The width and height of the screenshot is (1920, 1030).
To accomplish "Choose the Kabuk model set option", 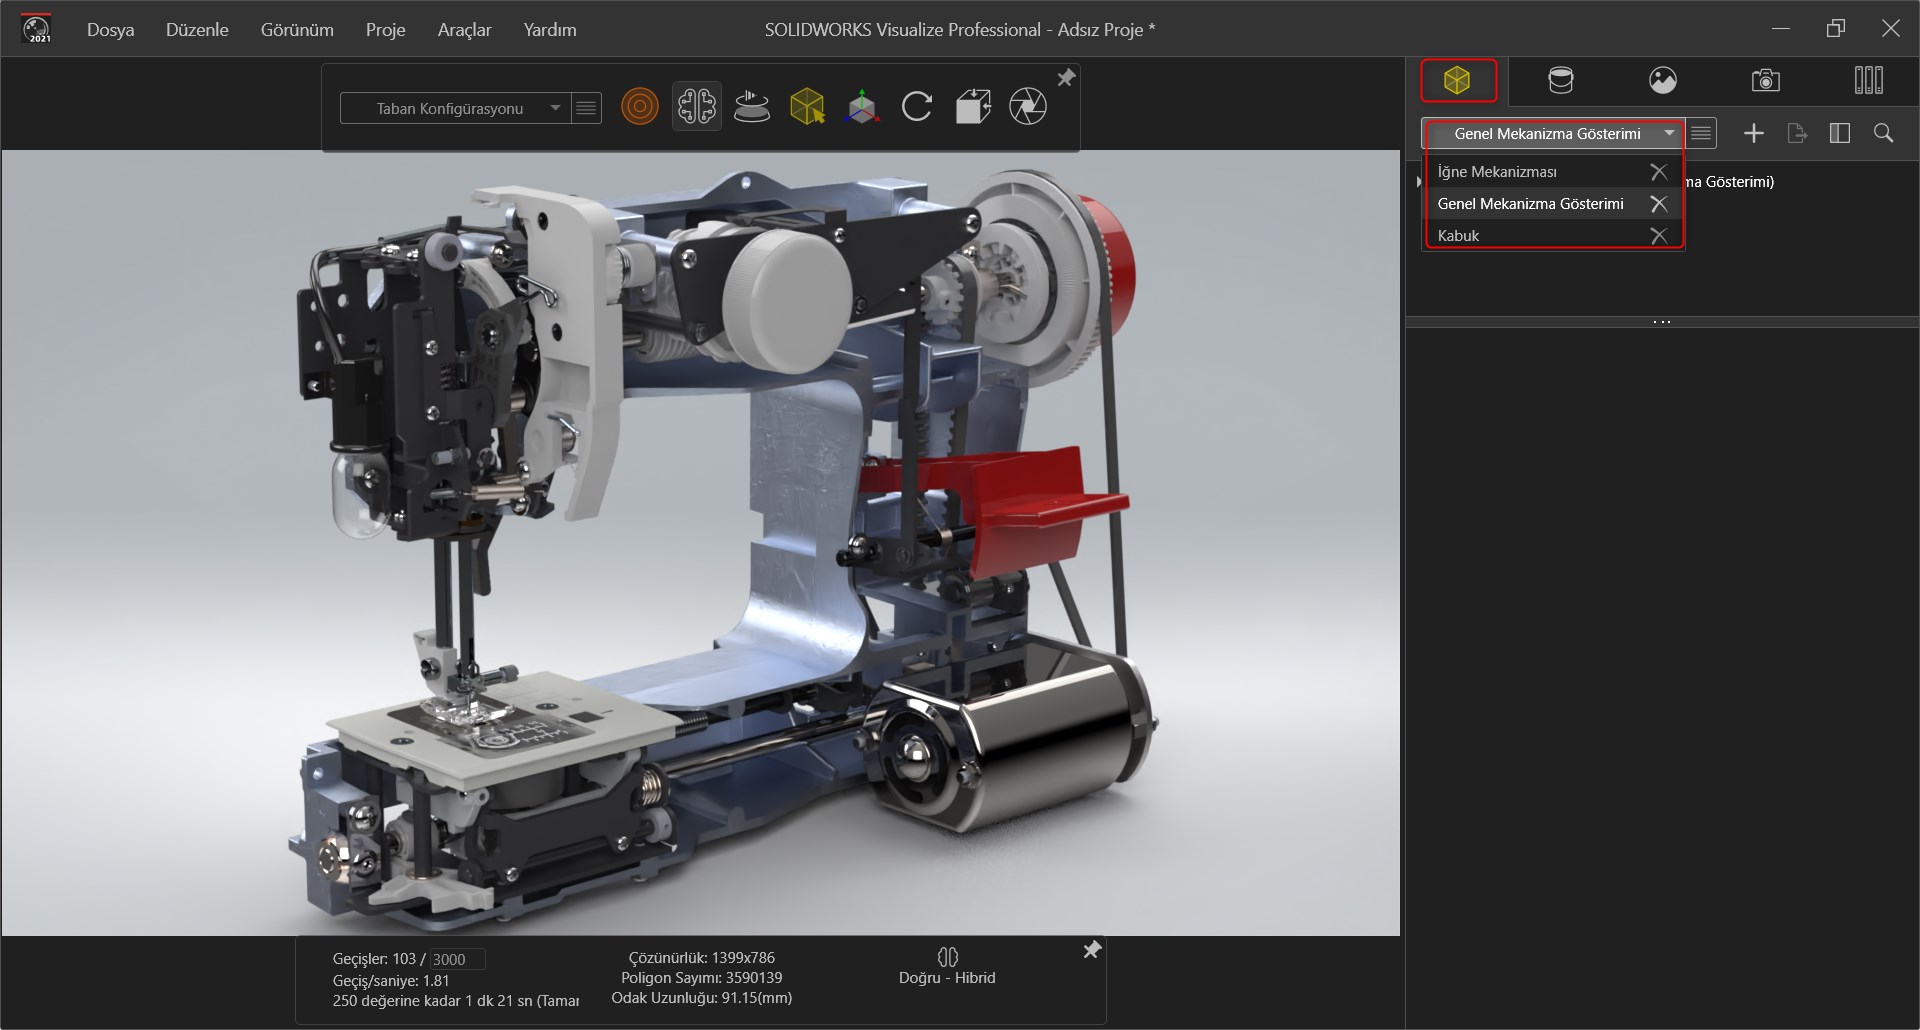I will (1458, 236).
